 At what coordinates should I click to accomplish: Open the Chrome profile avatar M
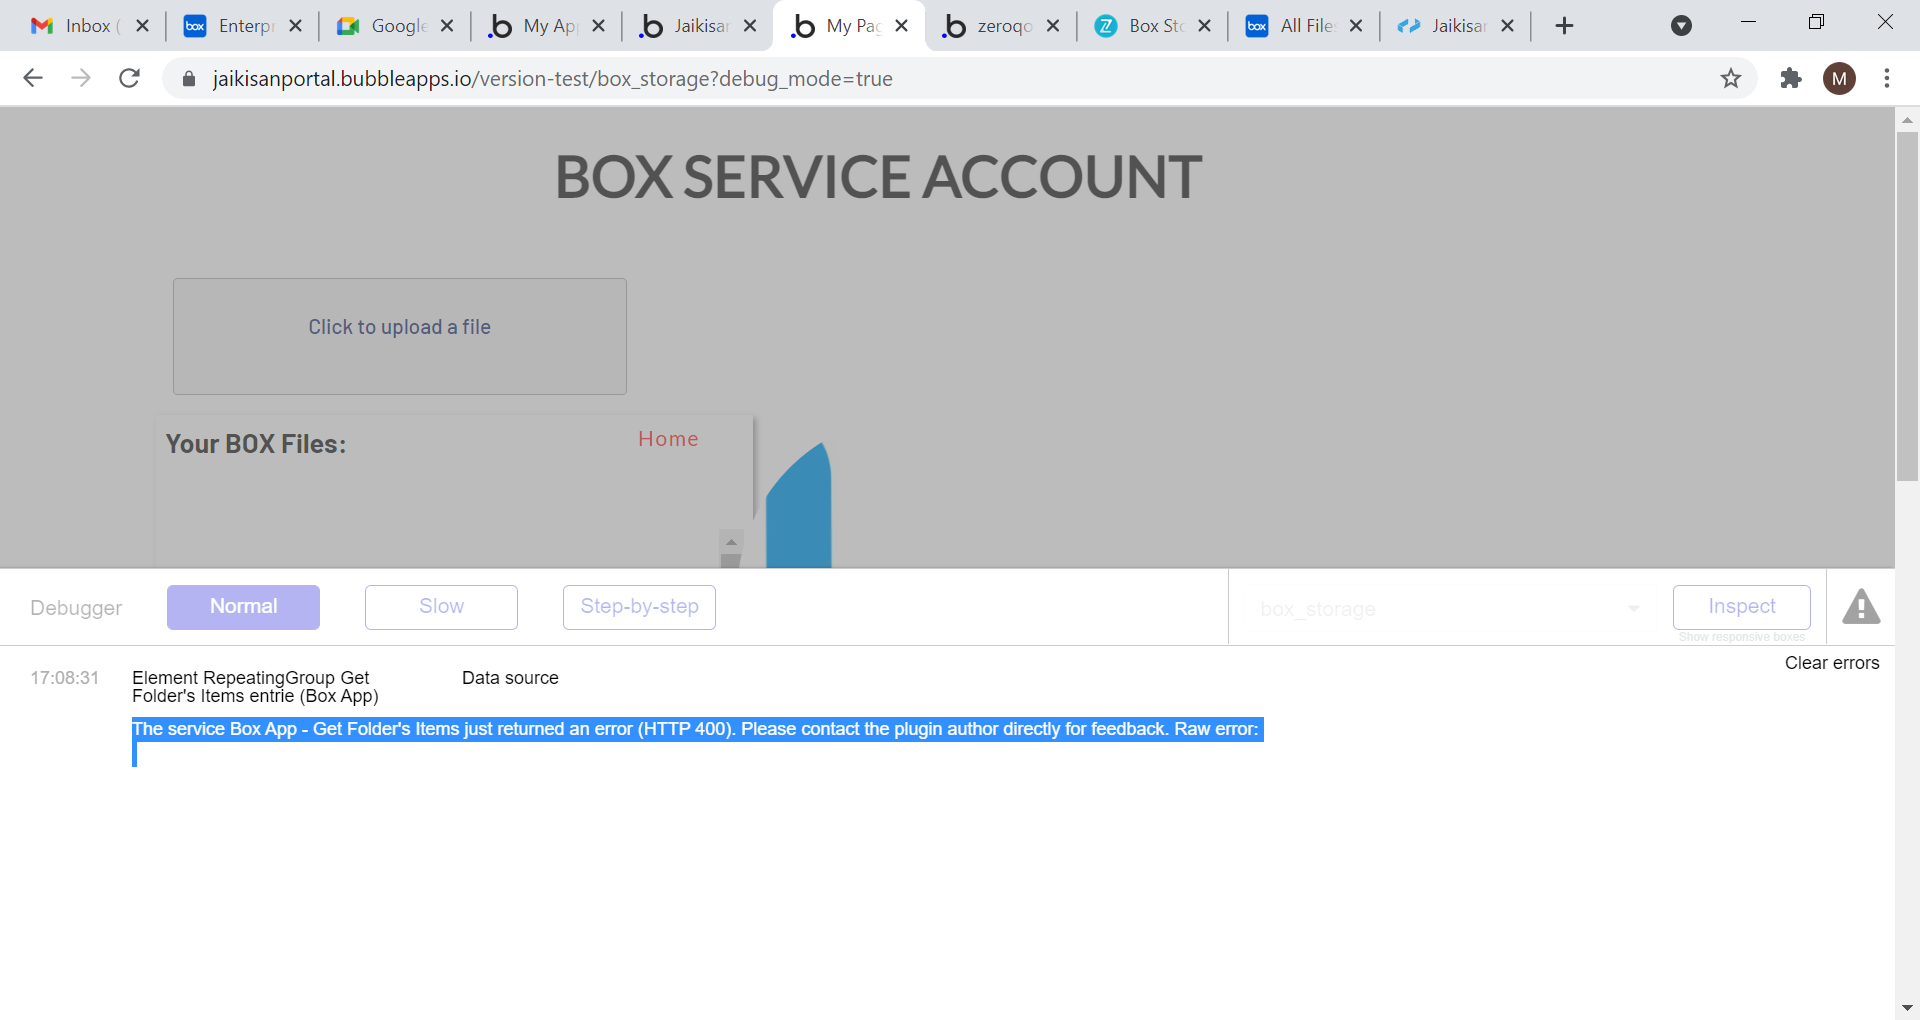pos(1839,78)
